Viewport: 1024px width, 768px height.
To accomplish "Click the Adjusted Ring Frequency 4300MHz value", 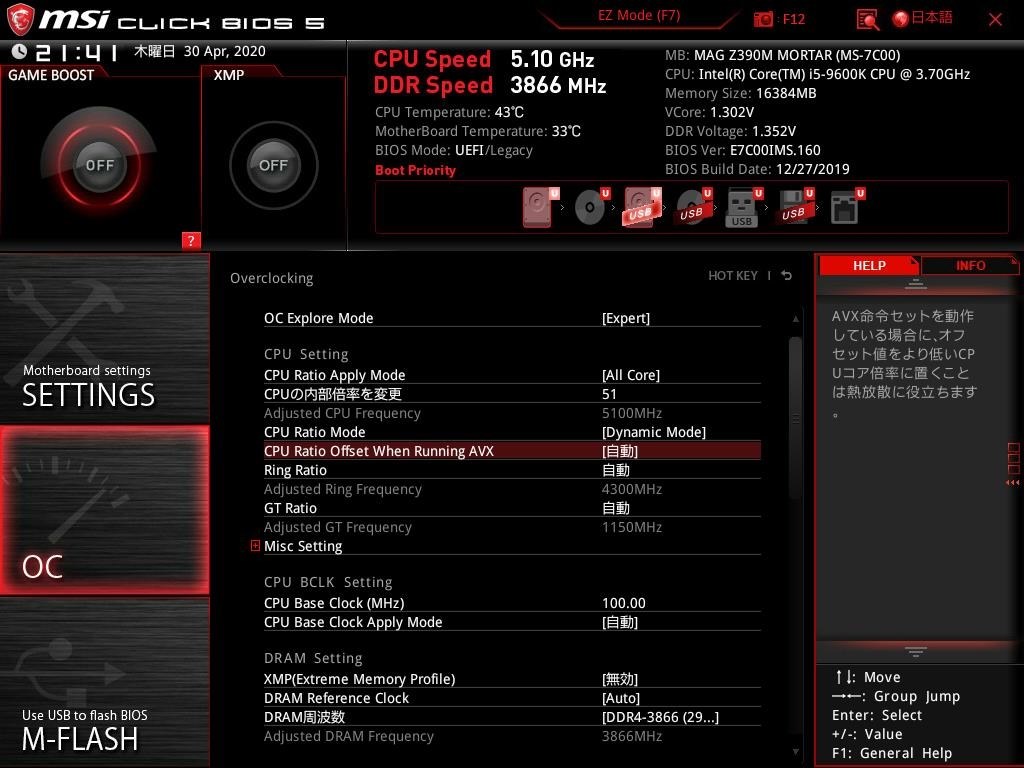I will [x=632, y=488].
